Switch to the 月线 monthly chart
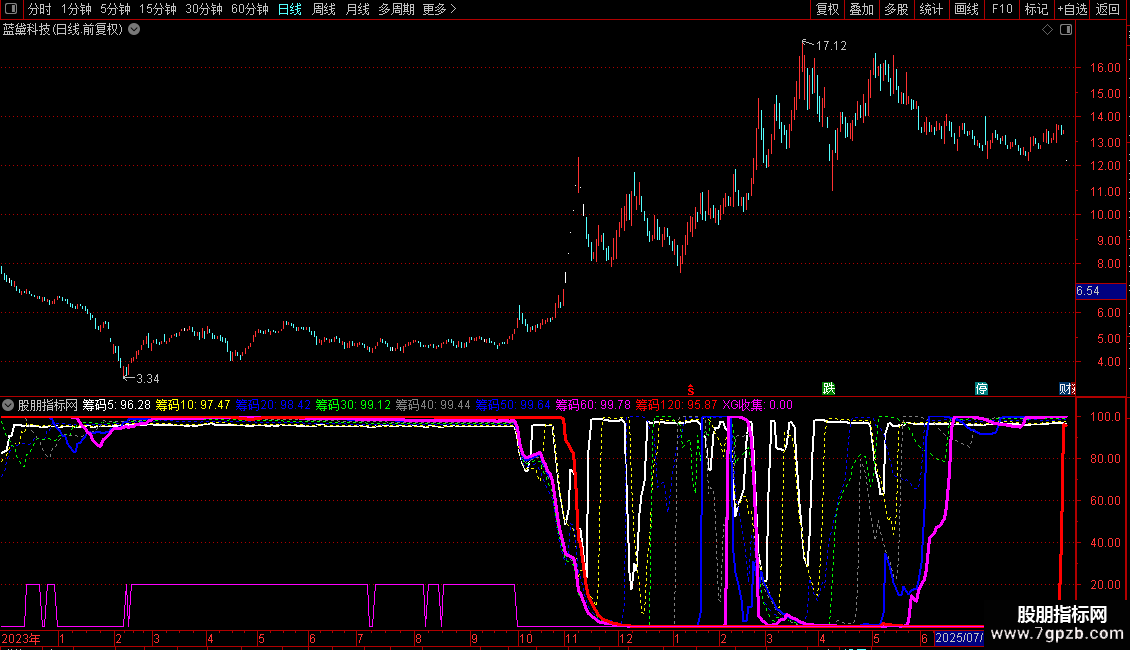This screenshot has height=650, width=1130. coord(357,9)
